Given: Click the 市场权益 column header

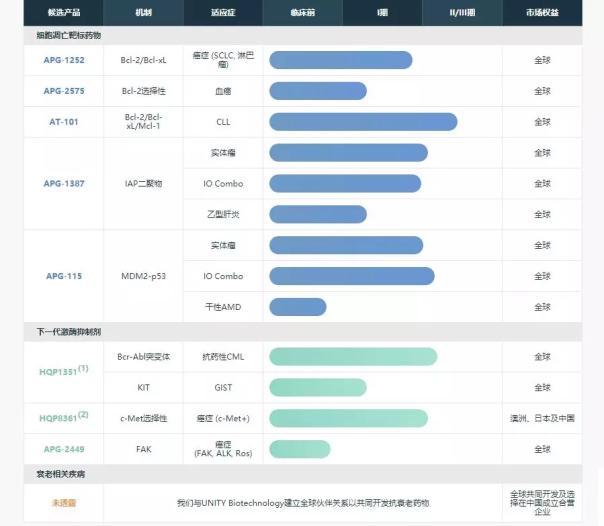Looking at the screenshot, I should [542, 13].
